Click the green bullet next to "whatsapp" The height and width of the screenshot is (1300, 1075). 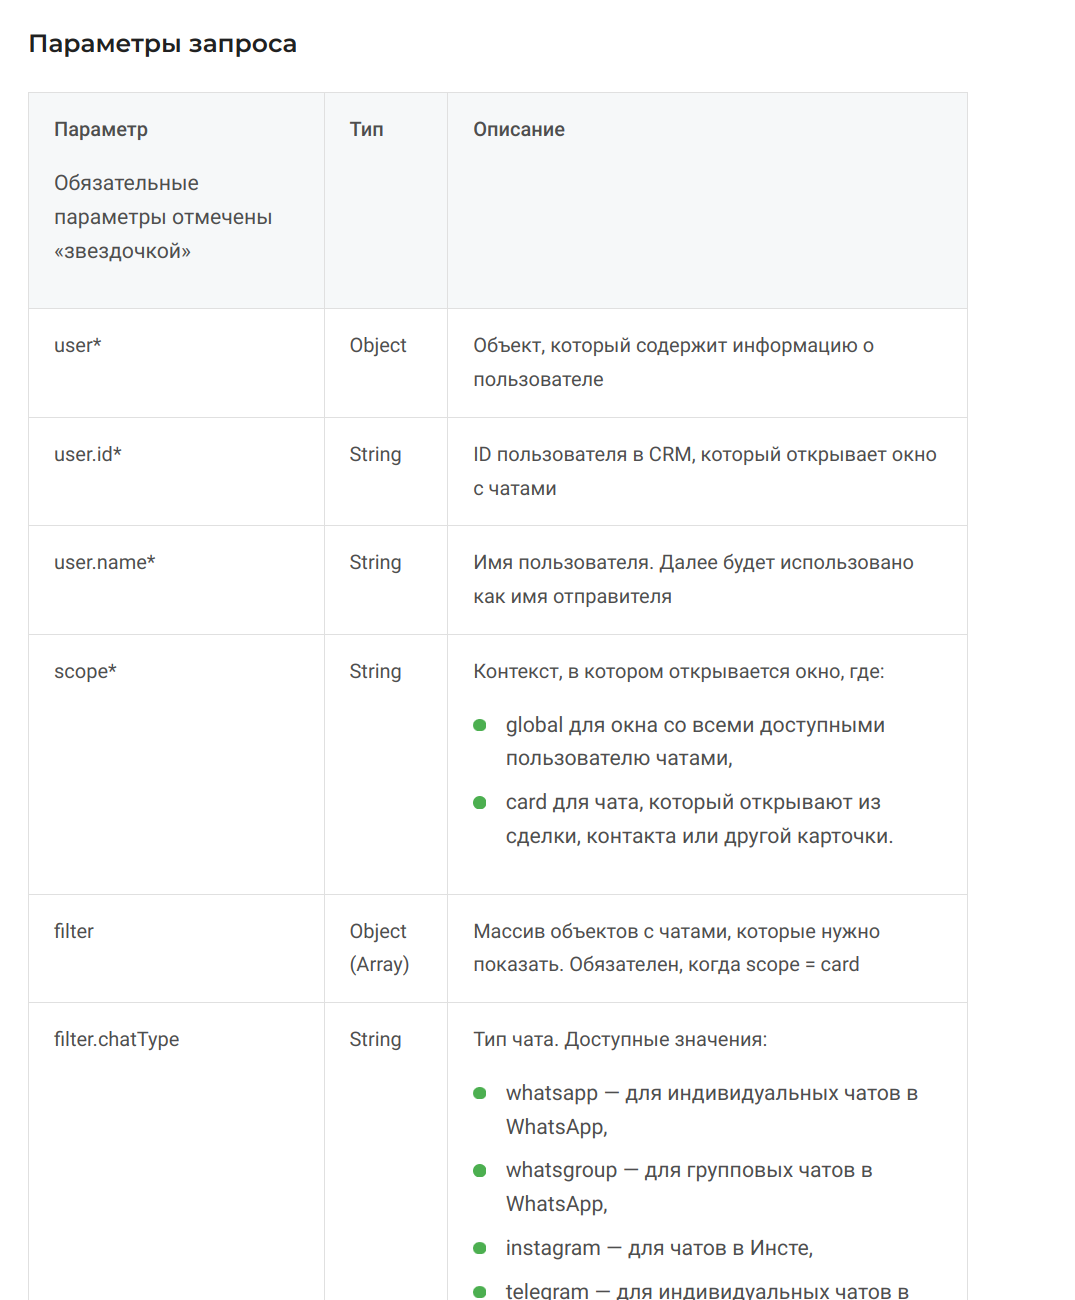480,1093
